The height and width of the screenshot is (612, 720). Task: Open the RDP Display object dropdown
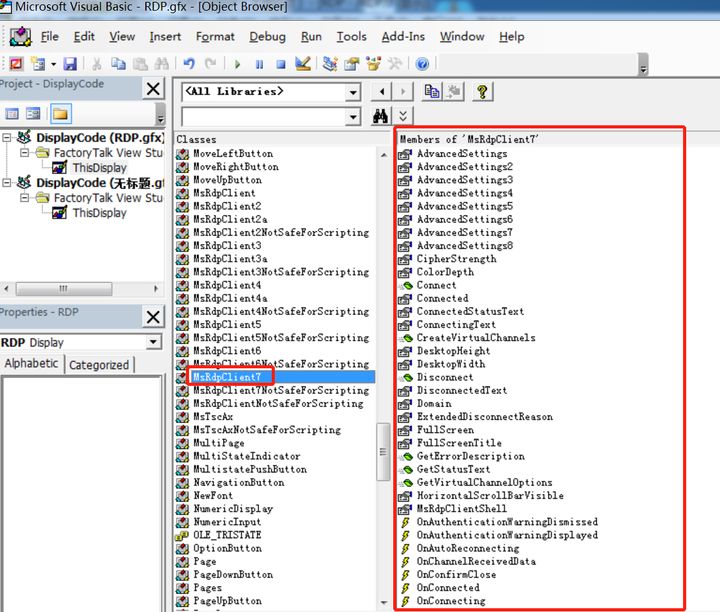(153, 342)
